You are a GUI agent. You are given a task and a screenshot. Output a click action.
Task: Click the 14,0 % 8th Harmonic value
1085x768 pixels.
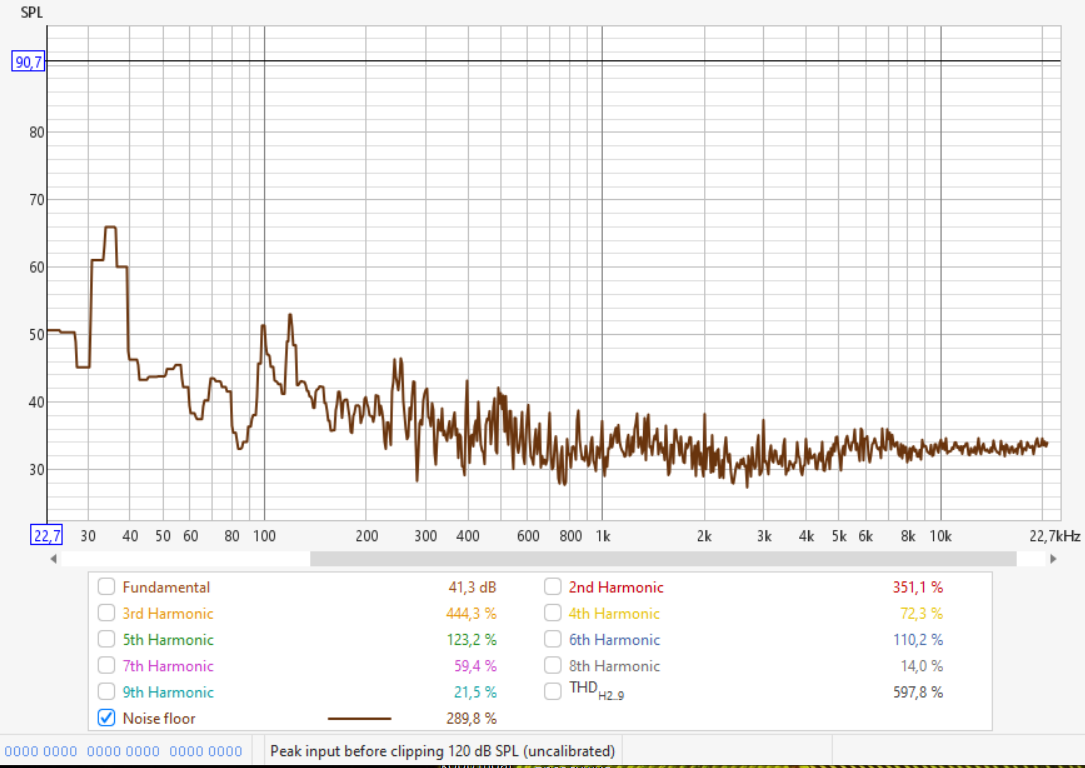click(x=922, y=666)
